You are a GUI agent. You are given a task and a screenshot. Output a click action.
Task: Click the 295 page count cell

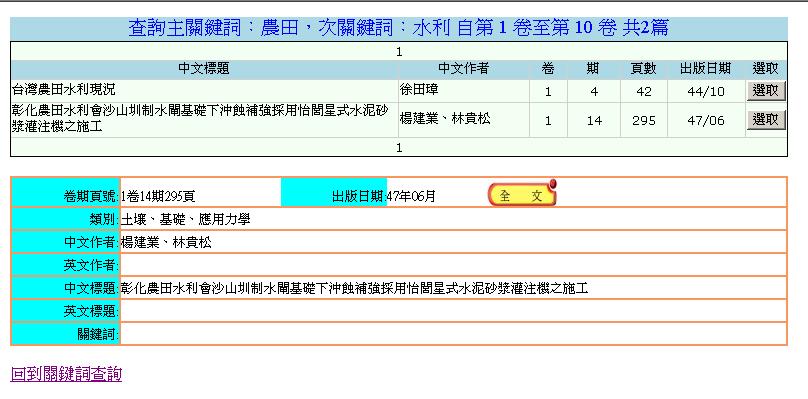tap(643, 120)
